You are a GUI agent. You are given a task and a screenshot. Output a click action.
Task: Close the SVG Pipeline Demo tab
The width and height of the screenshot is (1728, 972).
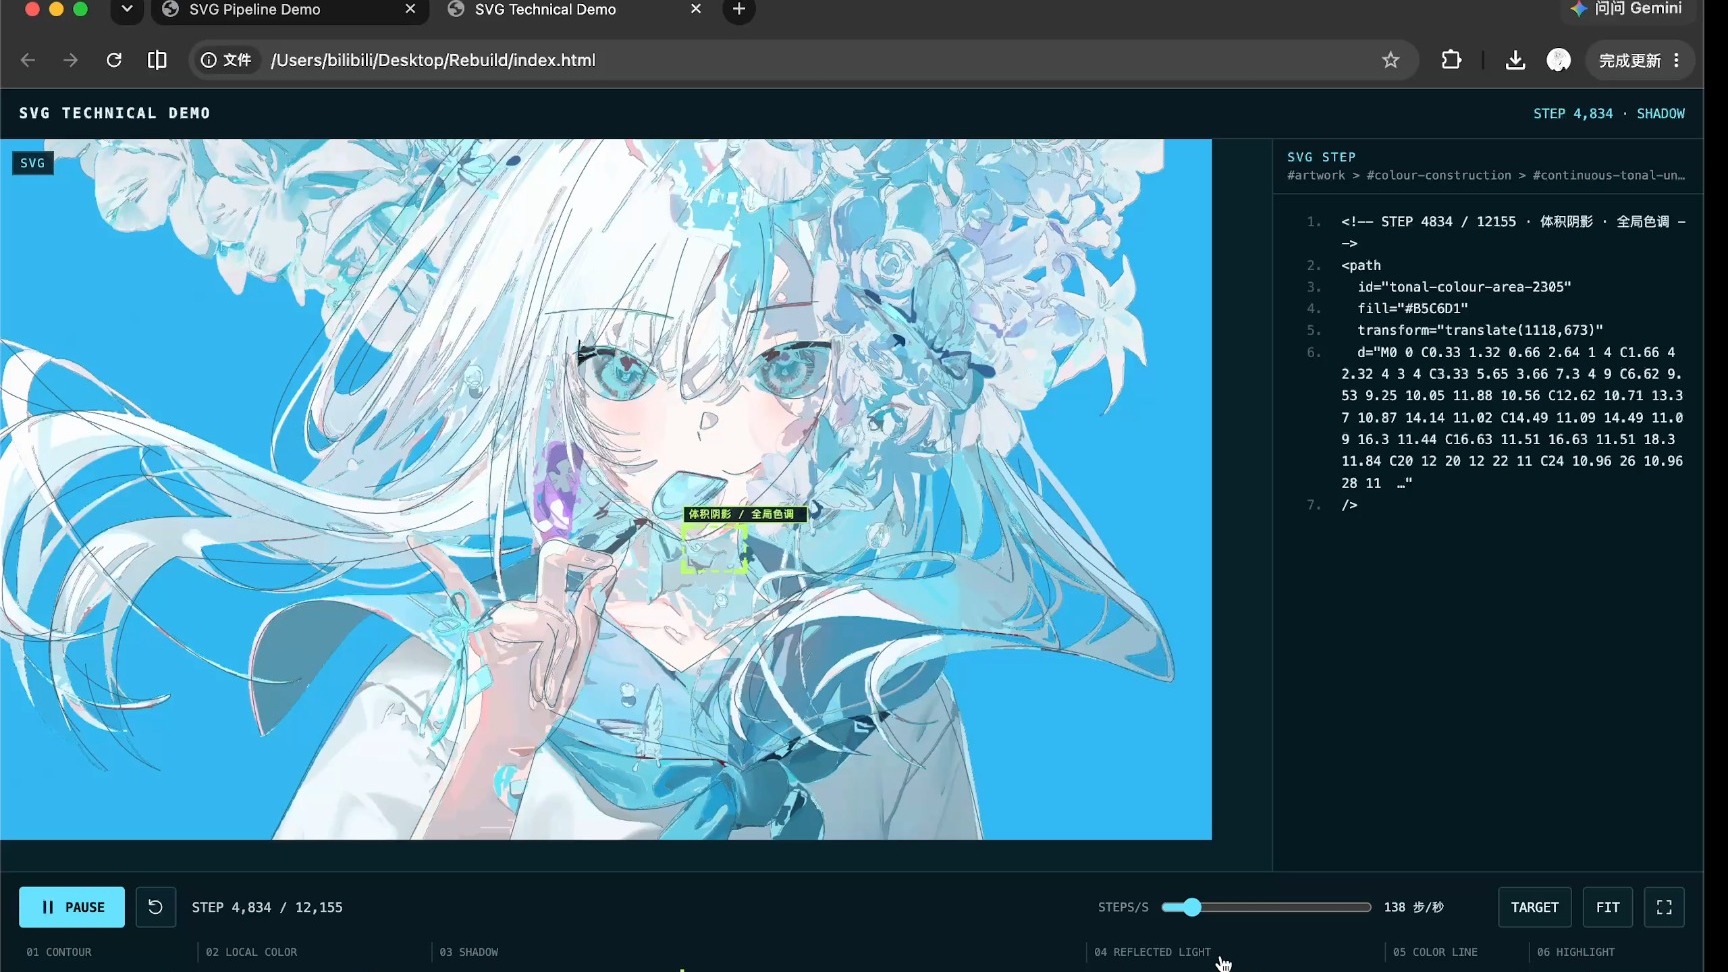410,9
